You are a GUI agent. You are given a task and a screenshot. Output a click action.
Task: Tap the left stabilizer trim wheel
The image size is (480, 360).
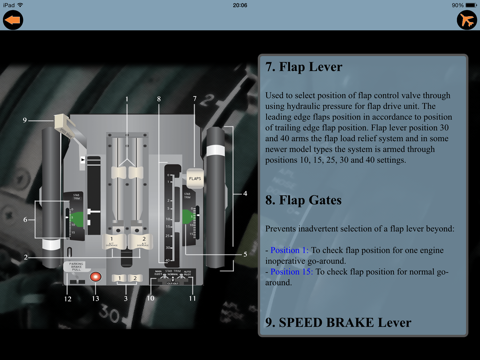pos(51,197)
